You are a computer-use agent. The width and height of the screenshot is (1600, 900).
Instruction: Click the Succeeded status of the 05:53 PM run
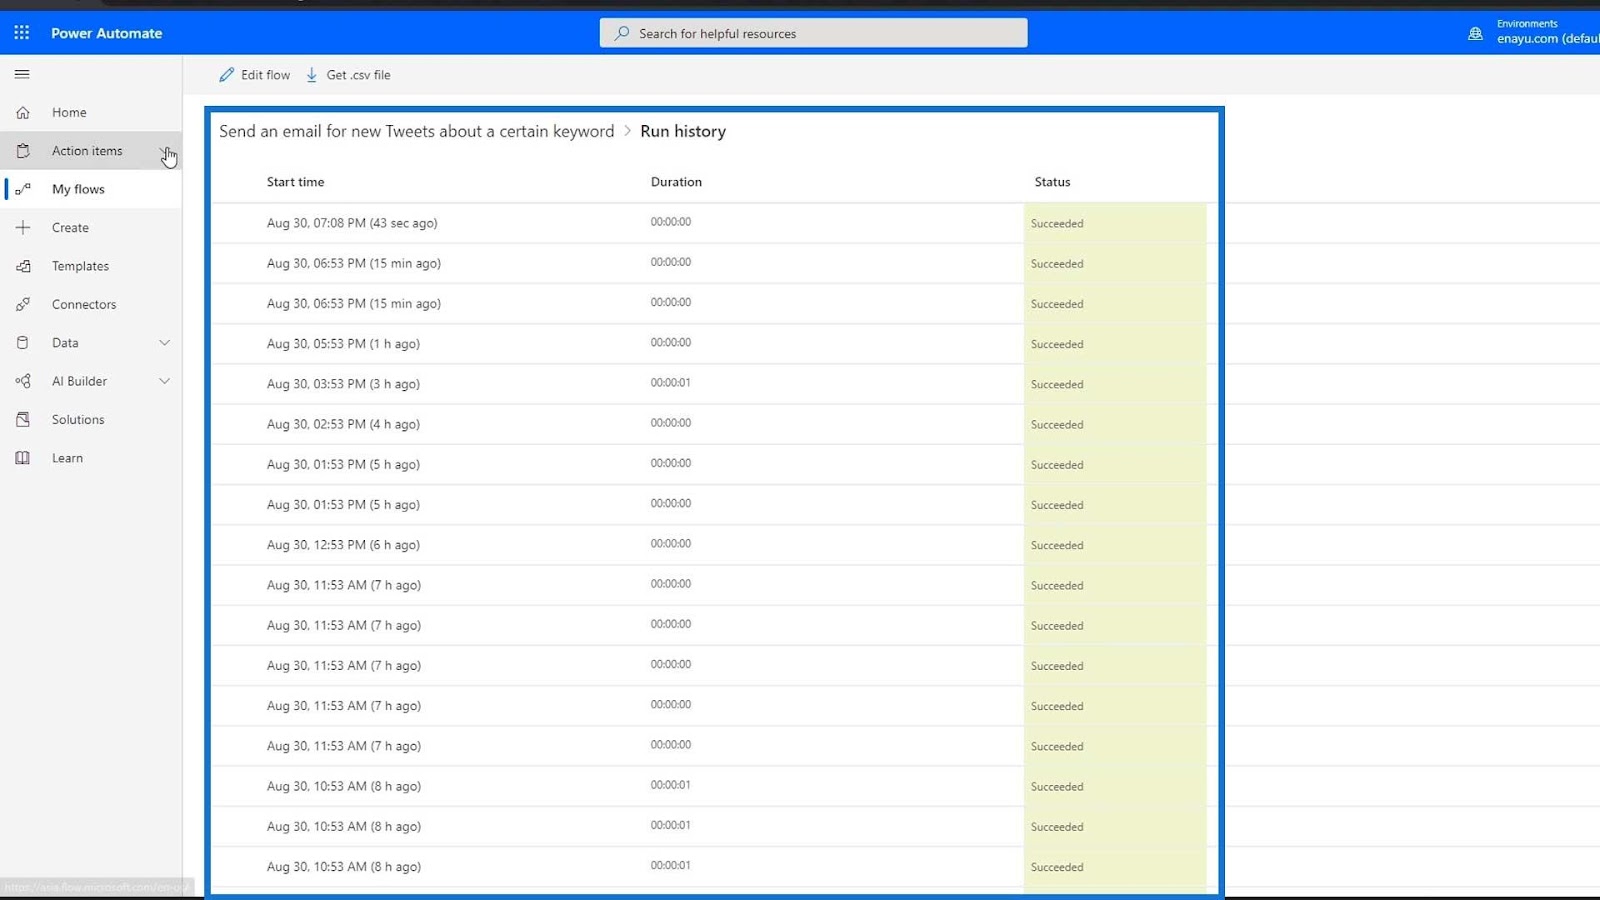tap(1057, 344)
